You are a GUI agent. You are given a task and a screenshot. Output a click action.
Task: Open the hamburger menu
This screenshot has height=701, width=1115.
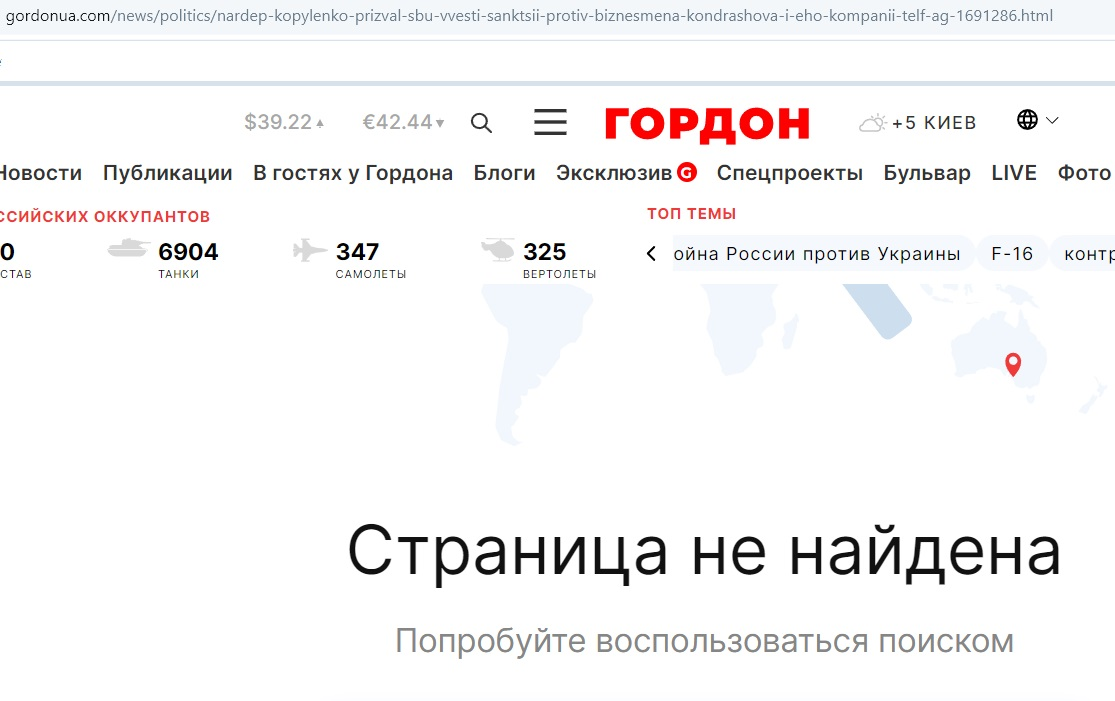click(550, 123)
